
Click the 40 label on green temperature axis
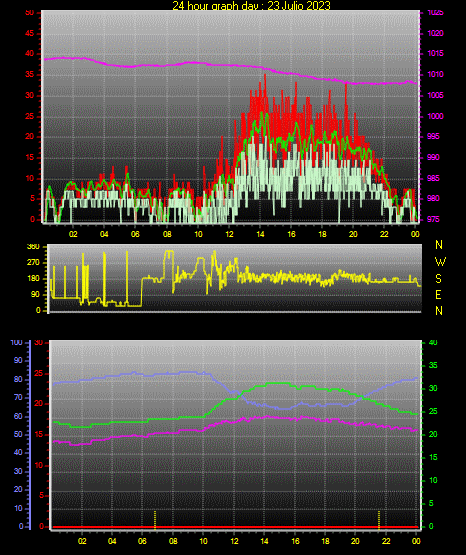tap(433, 342)
